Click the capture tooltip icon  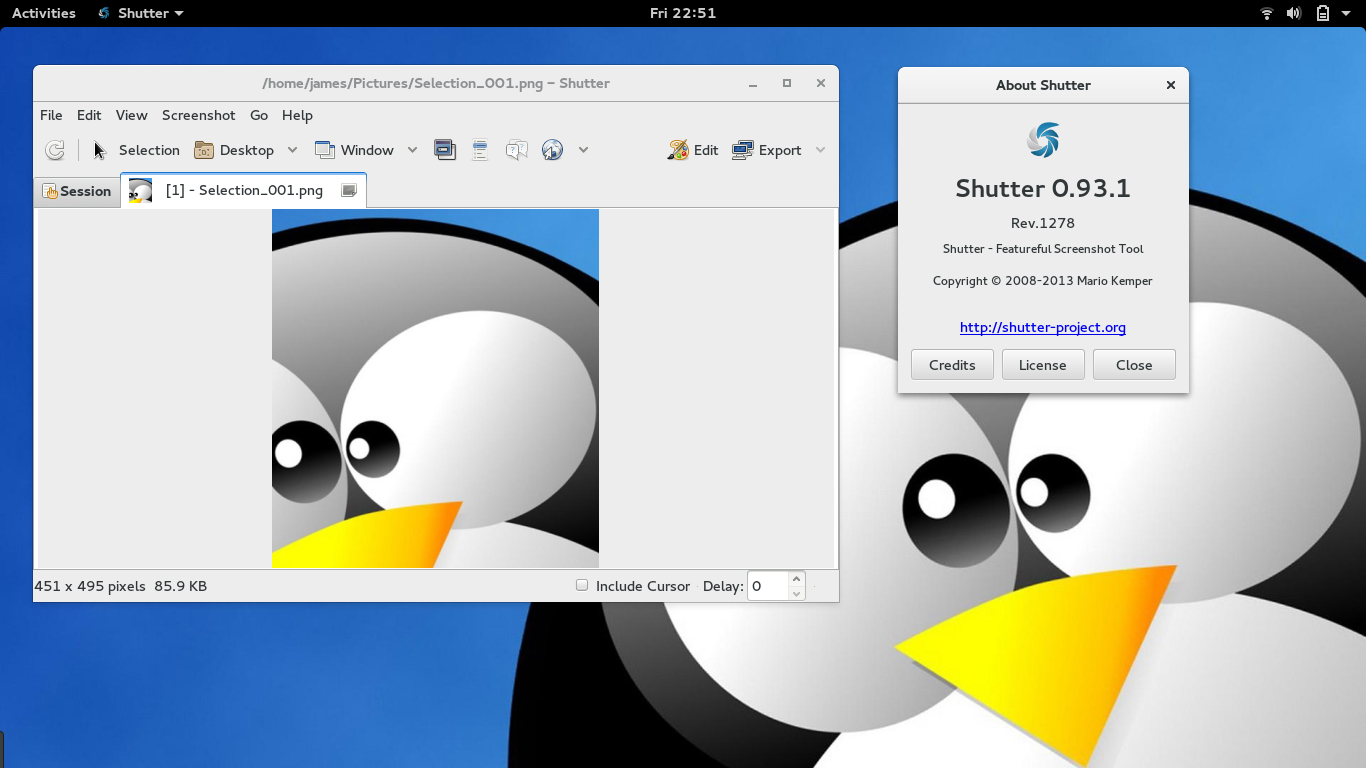(x=516, y=150)
